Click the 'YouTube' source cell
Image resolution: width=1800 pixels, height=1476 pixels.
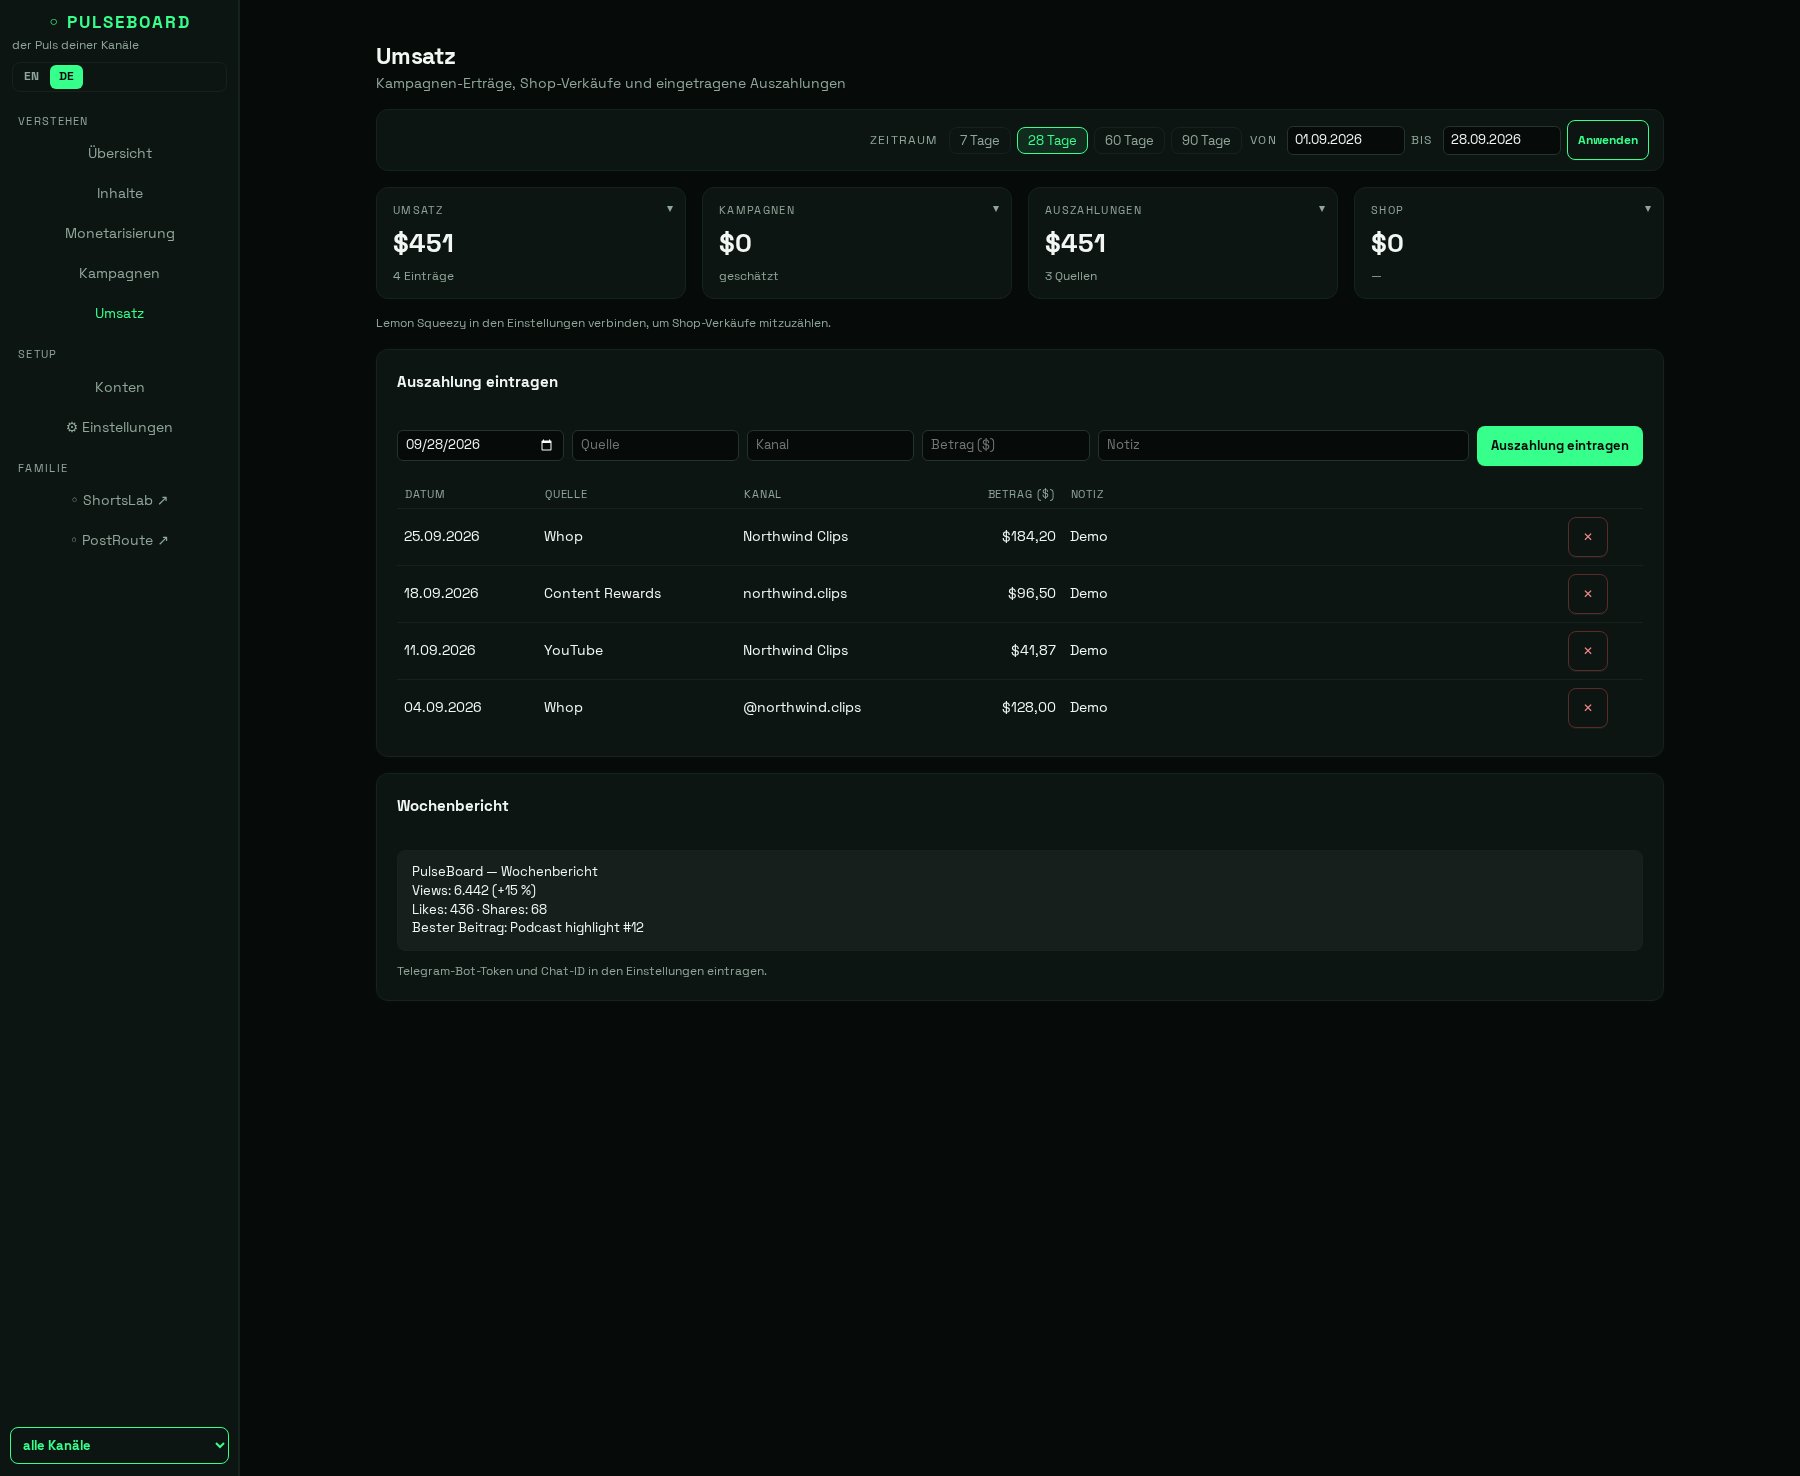(x=573, y=651)
